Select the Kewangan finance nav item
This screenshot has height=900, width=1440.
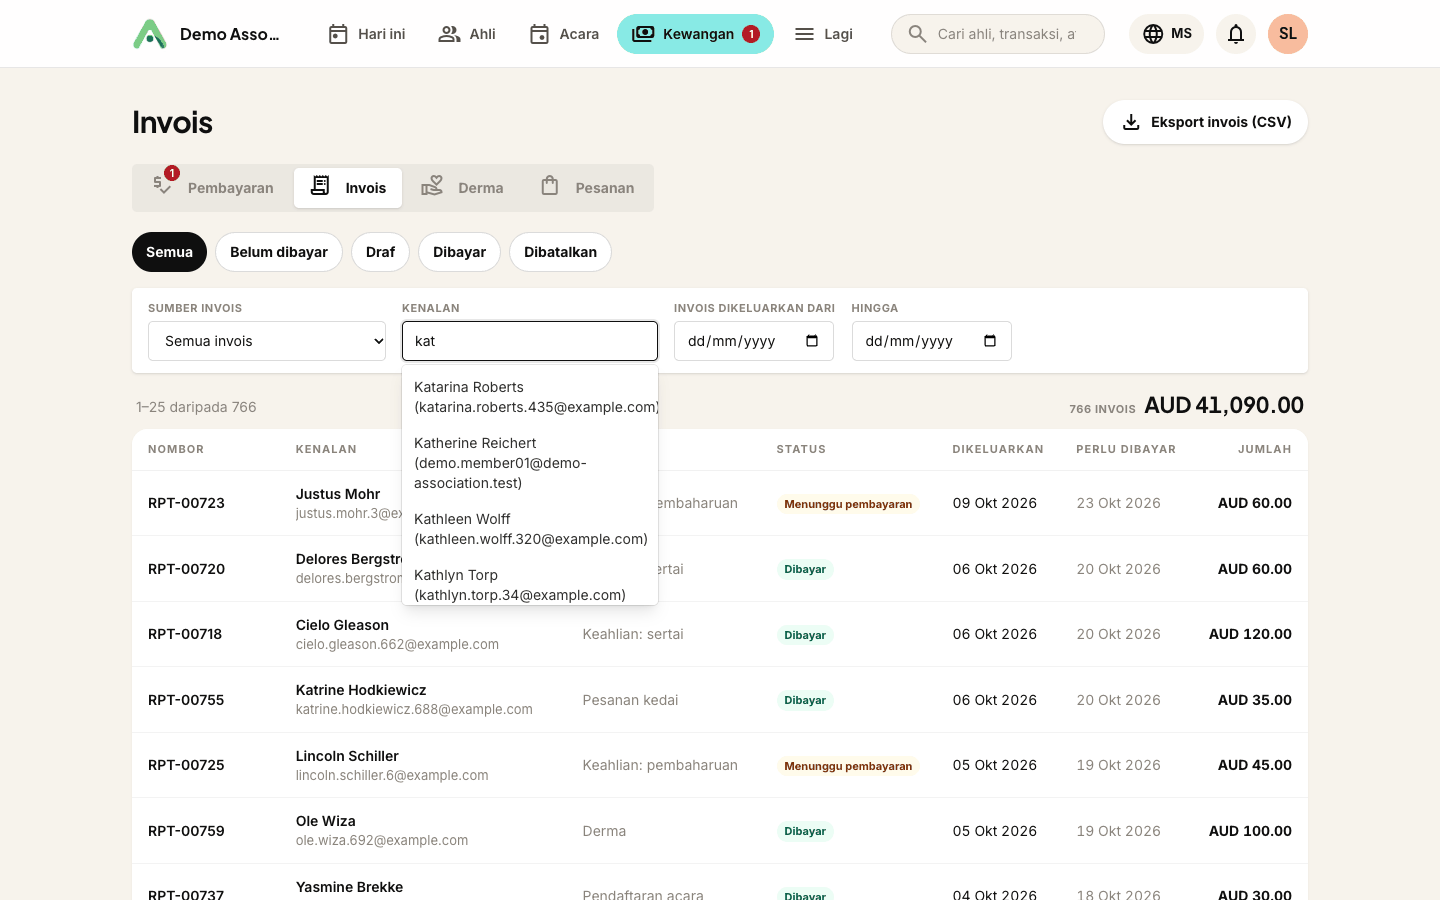click(x=695, y=34)
